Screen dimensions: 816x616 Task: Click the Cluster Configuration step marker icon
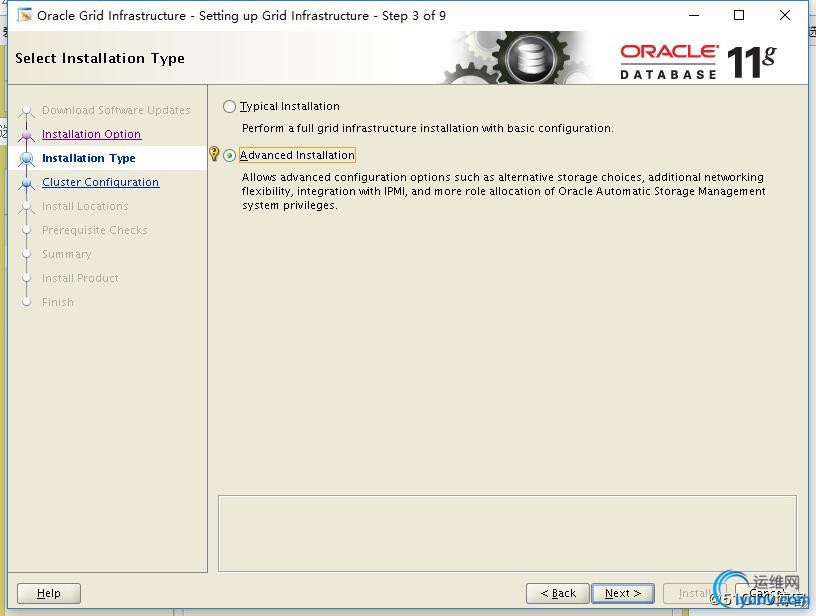pyautogui.click(x=27, y=183)
